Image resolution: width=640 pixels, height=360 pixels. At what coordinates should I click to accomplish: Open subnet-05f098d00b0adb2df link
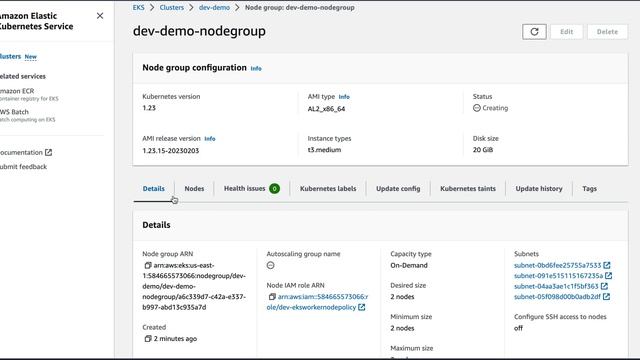point(557,297)
